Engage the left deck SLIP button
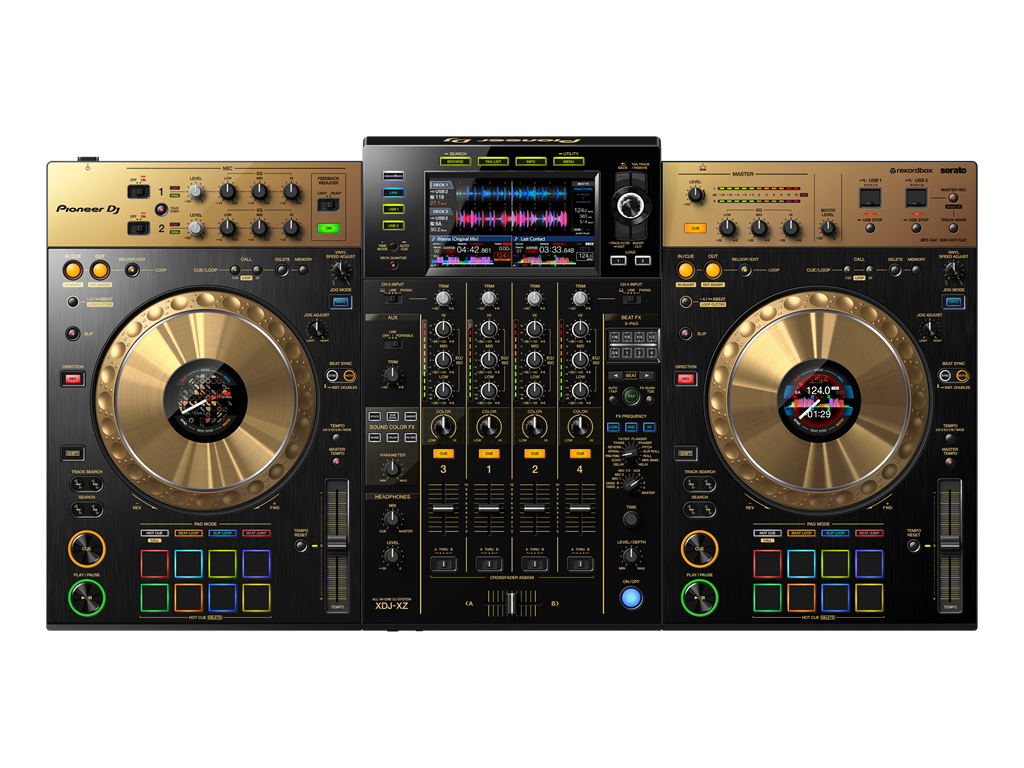Screen dimensions: 1024x768 point(73,333)
